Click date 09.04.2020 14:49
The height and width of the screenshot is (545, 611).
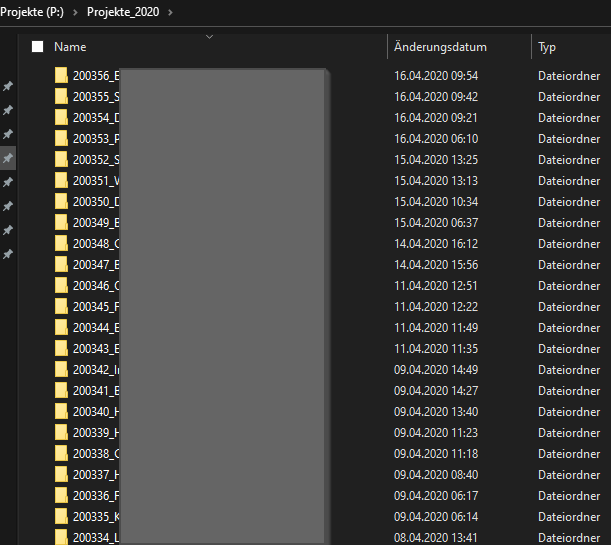tap(436, 370)
